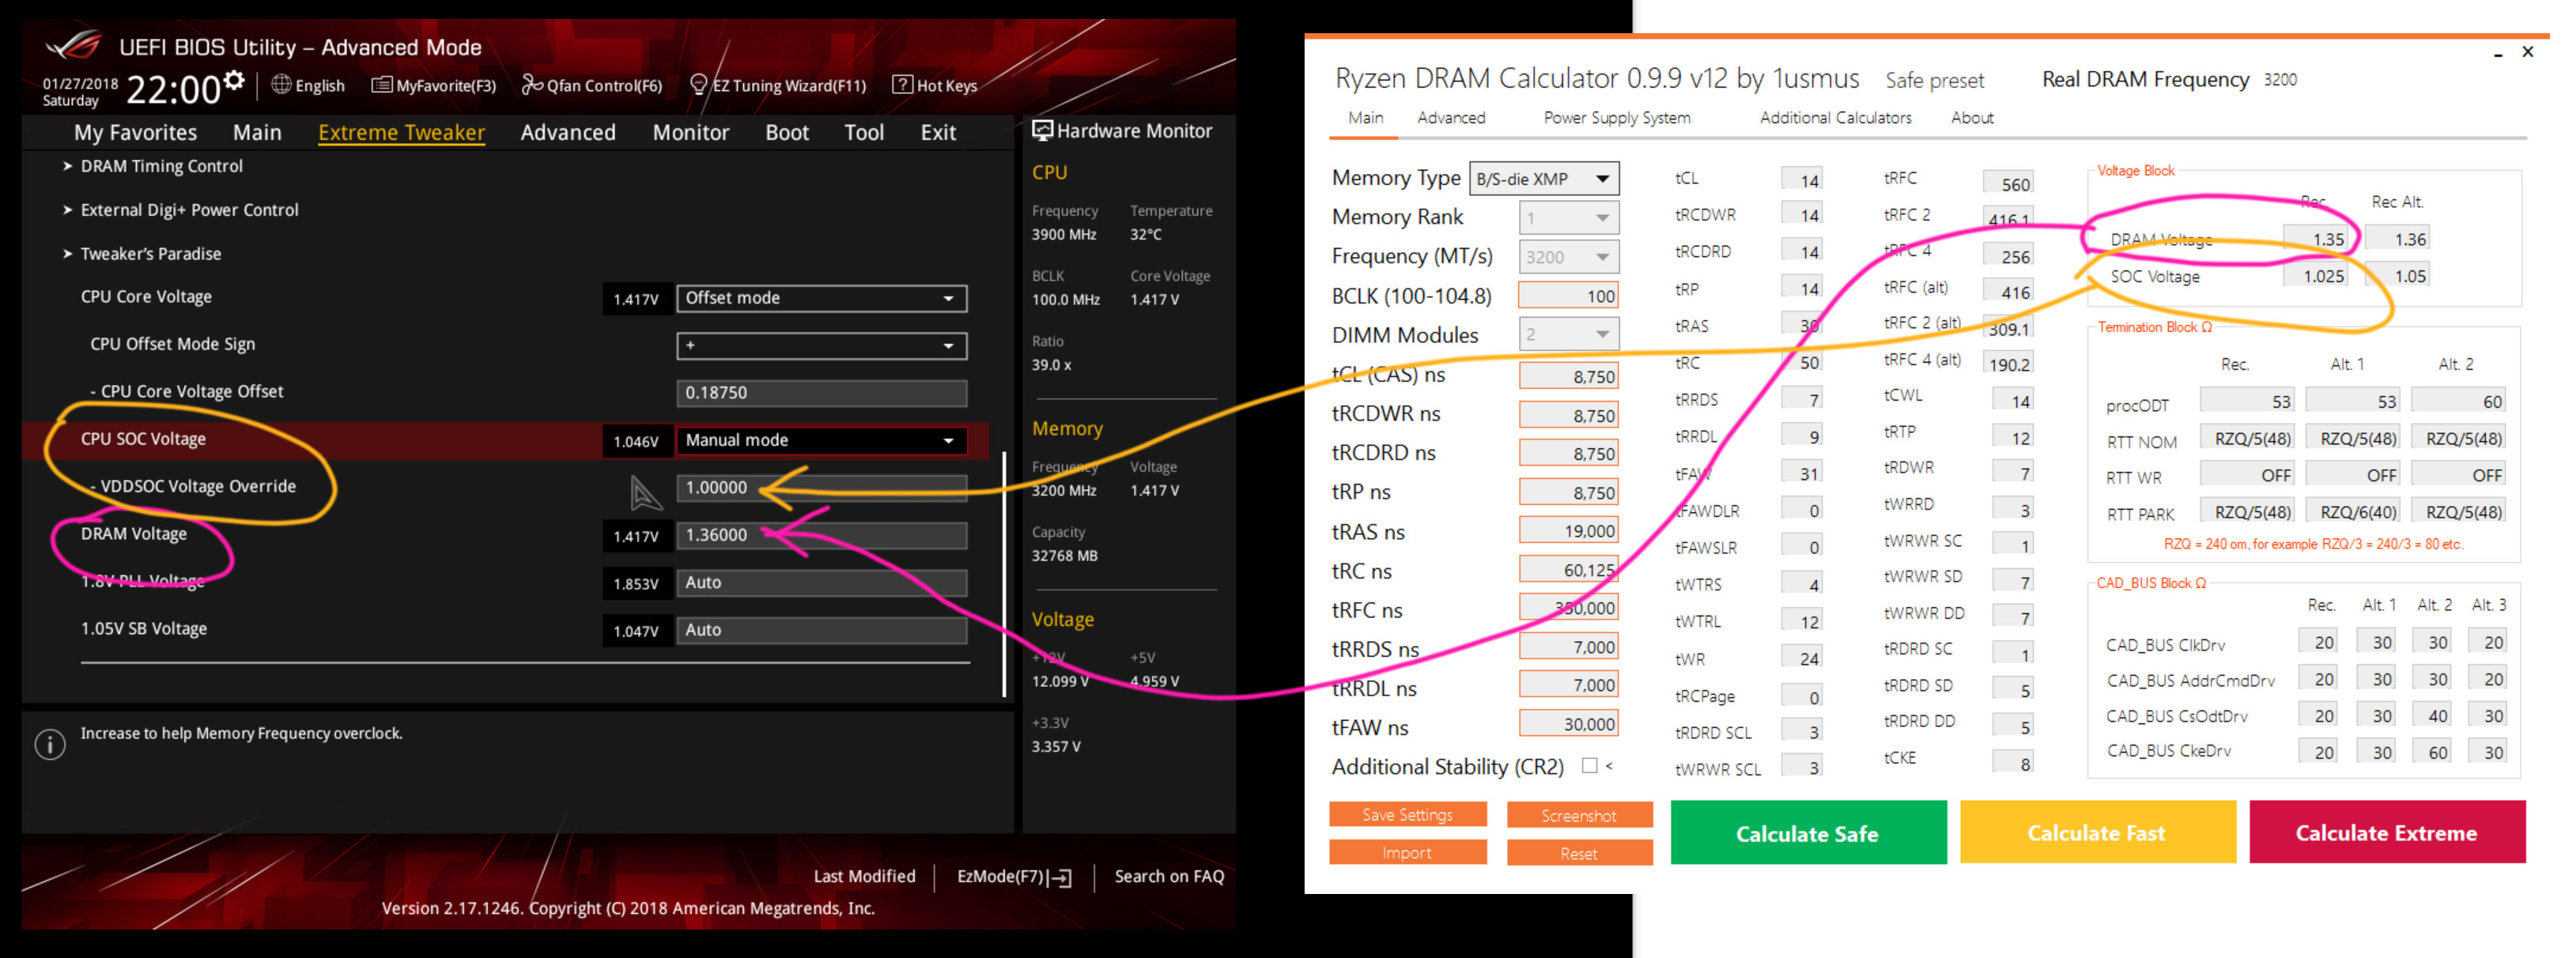Click the EzMode(F7) switch icon

[1062, 878]
